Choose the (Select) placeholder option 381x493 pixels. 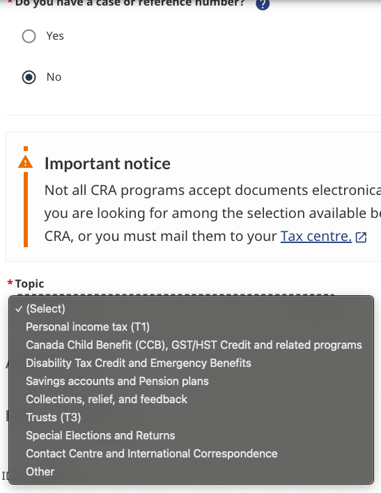[x=191, y=309]
